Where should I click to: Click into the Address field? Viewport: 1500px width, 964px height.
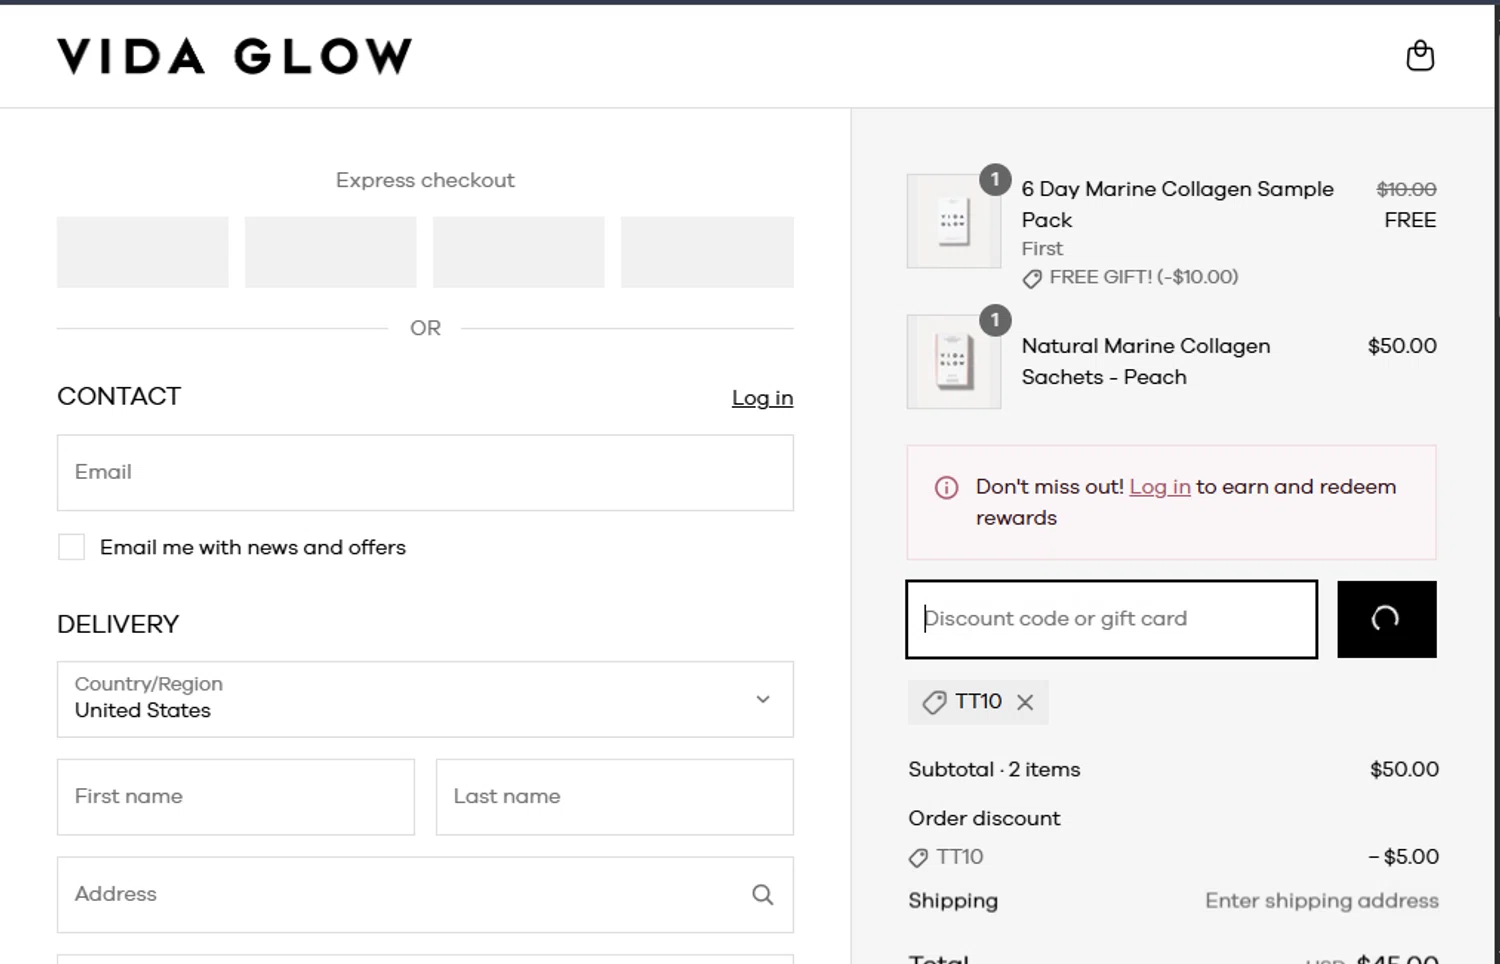pos(425,895)
